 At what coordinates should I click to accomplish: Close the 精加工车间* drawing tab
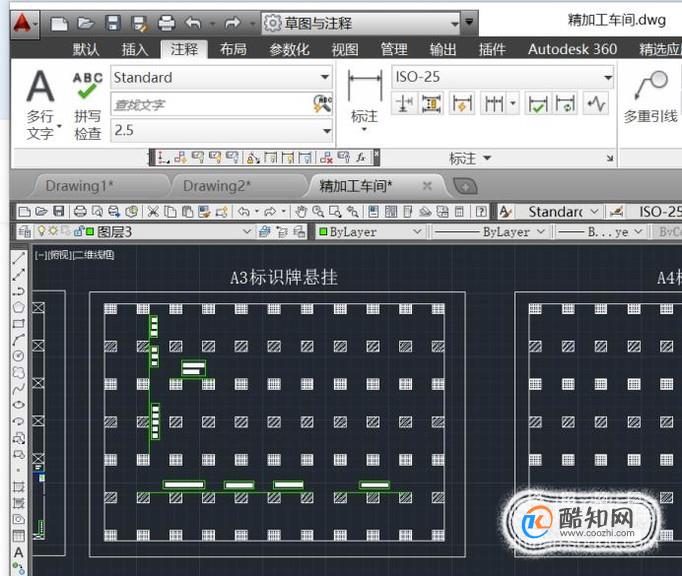427,186
